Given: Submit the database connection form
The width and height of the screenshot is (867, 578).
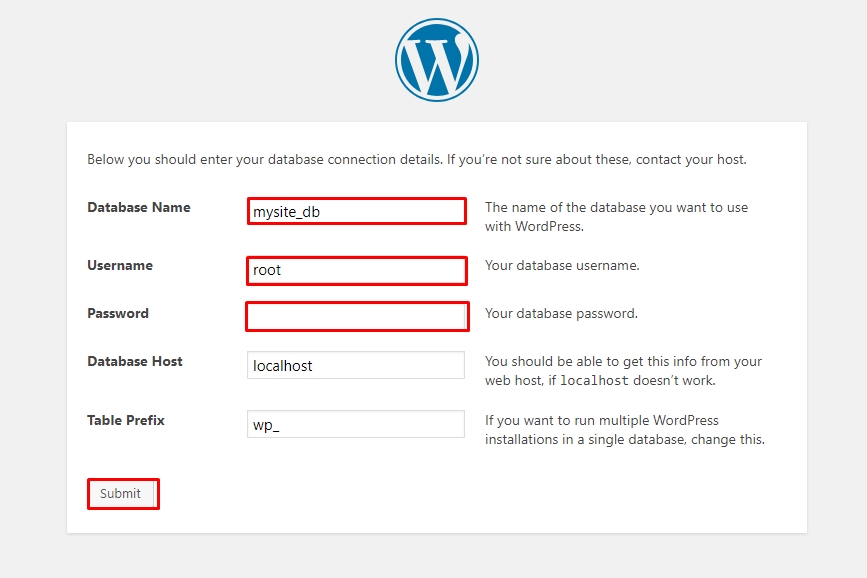Looking at the screenshot, I should tap(123, 493).
